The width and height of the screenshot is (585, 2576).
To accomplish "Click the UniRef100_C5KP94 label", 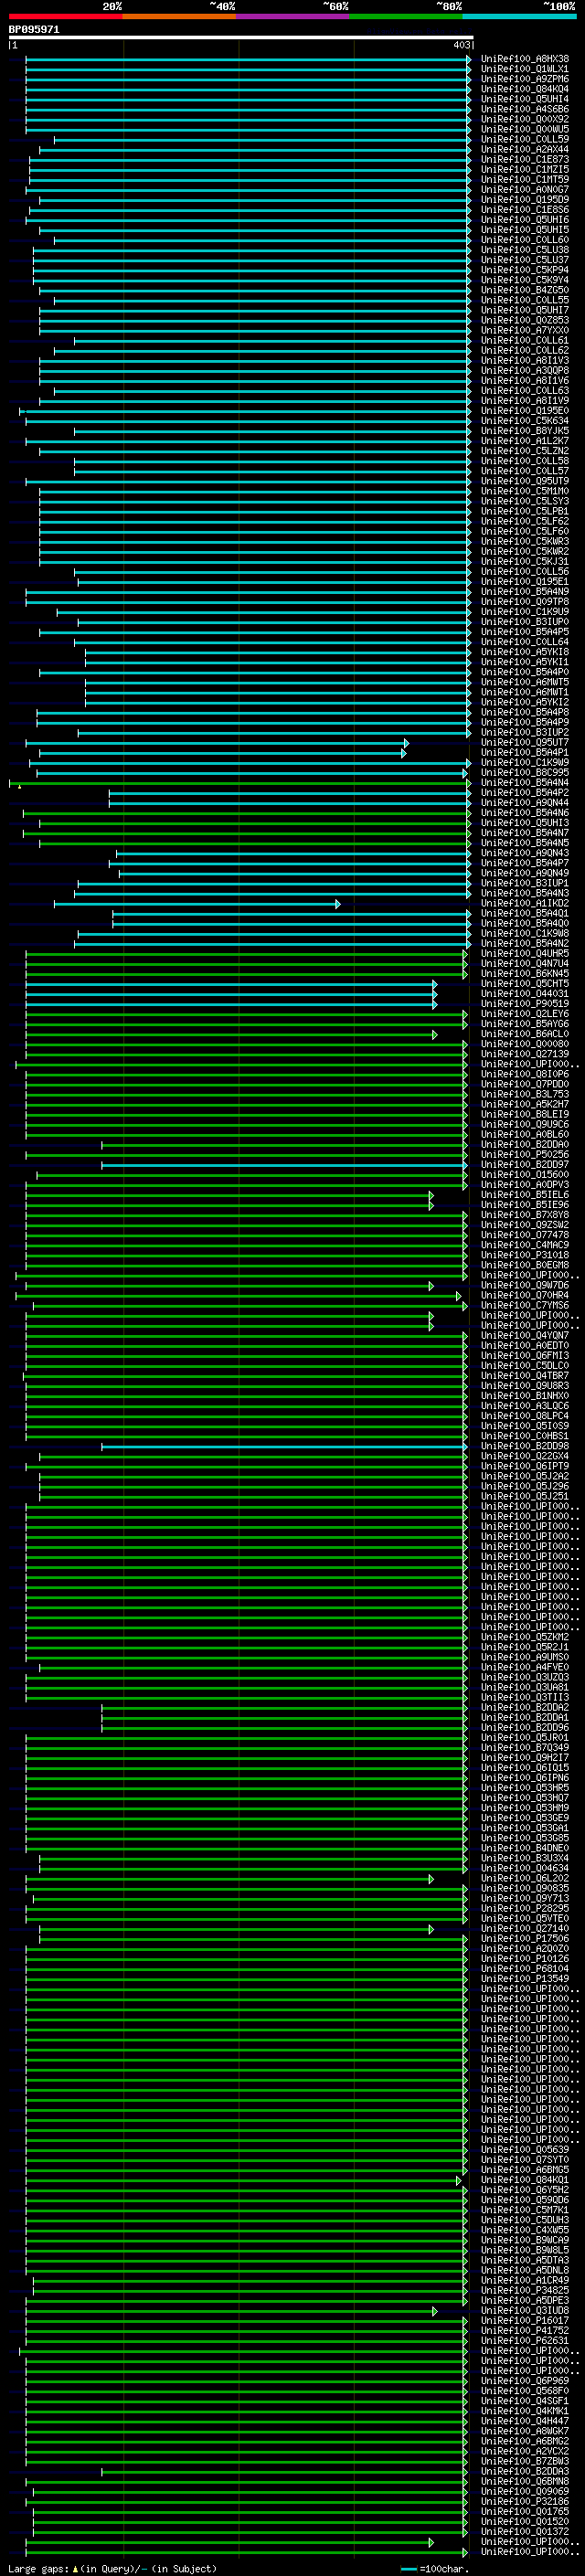I will 524,270.
